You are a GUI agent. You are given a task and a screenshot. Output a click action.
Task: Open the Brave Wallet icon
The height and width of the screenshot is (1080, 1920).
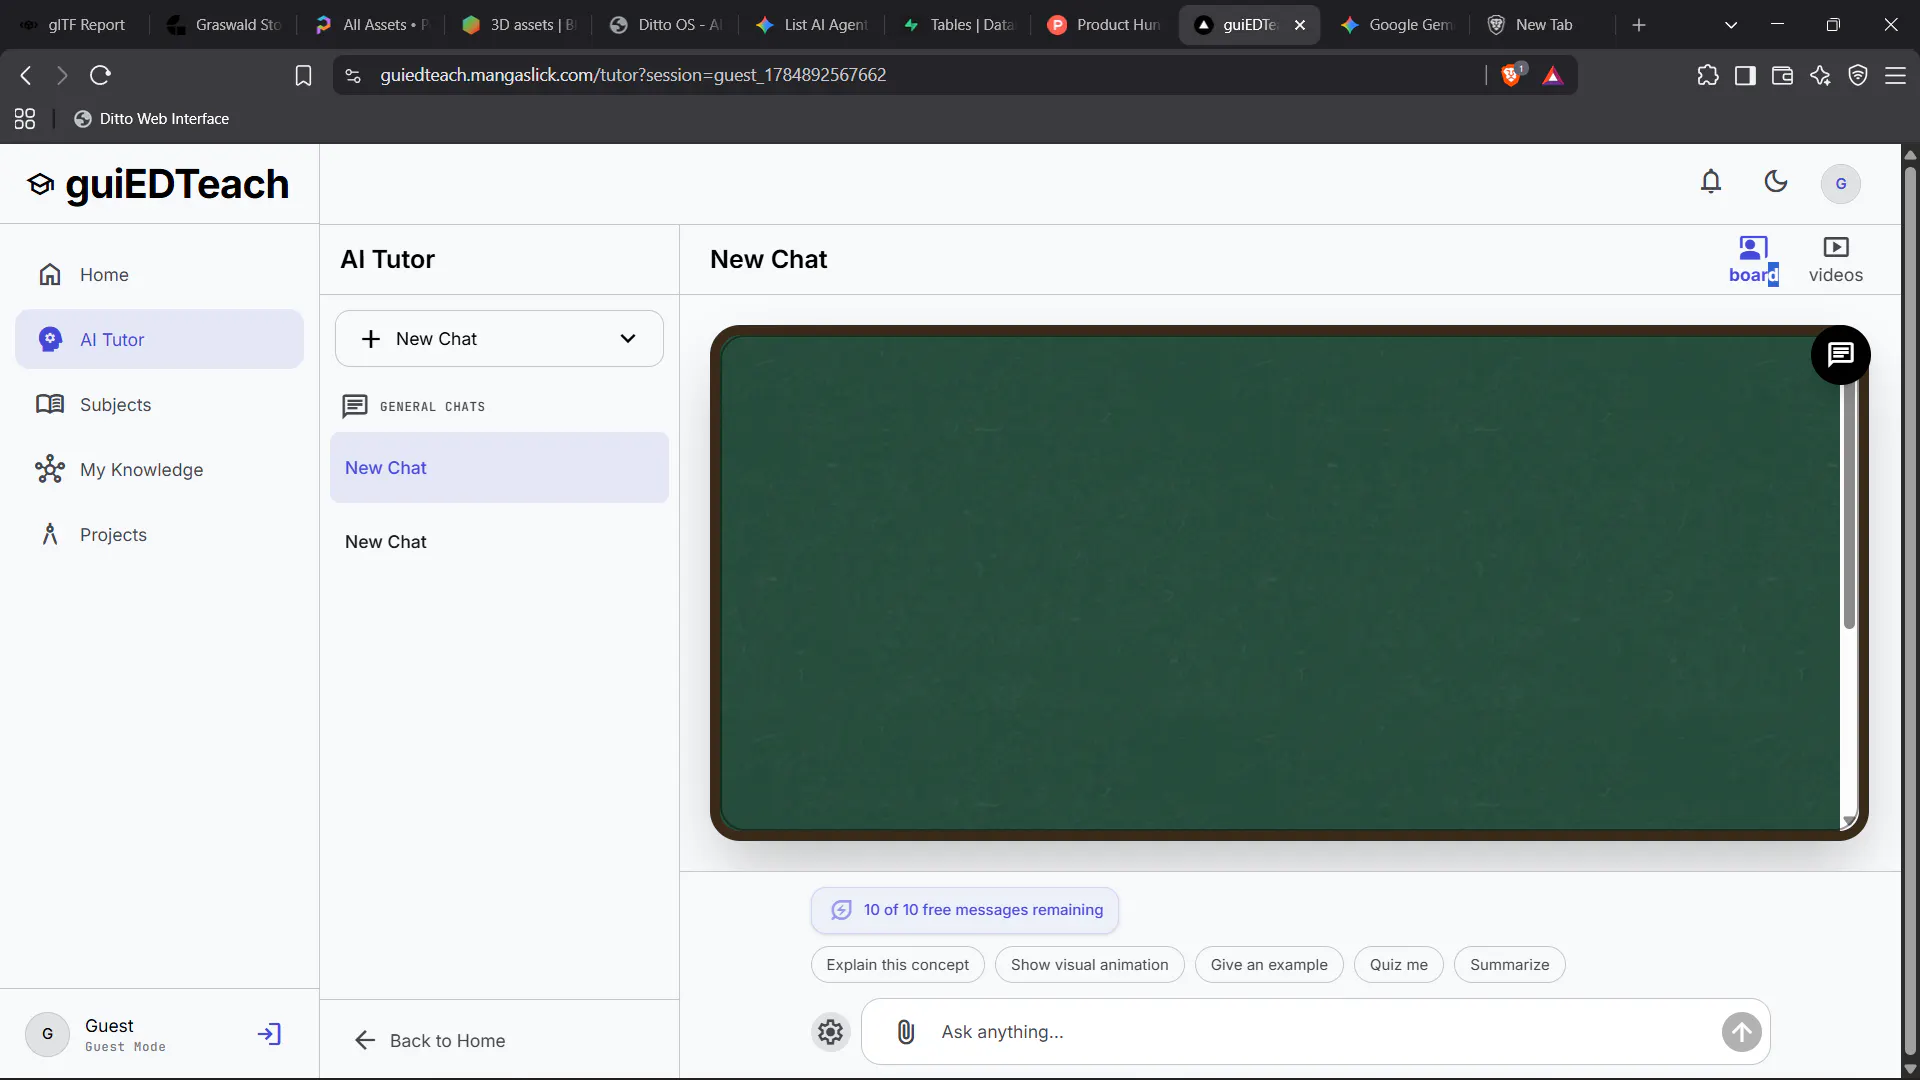1782,75
